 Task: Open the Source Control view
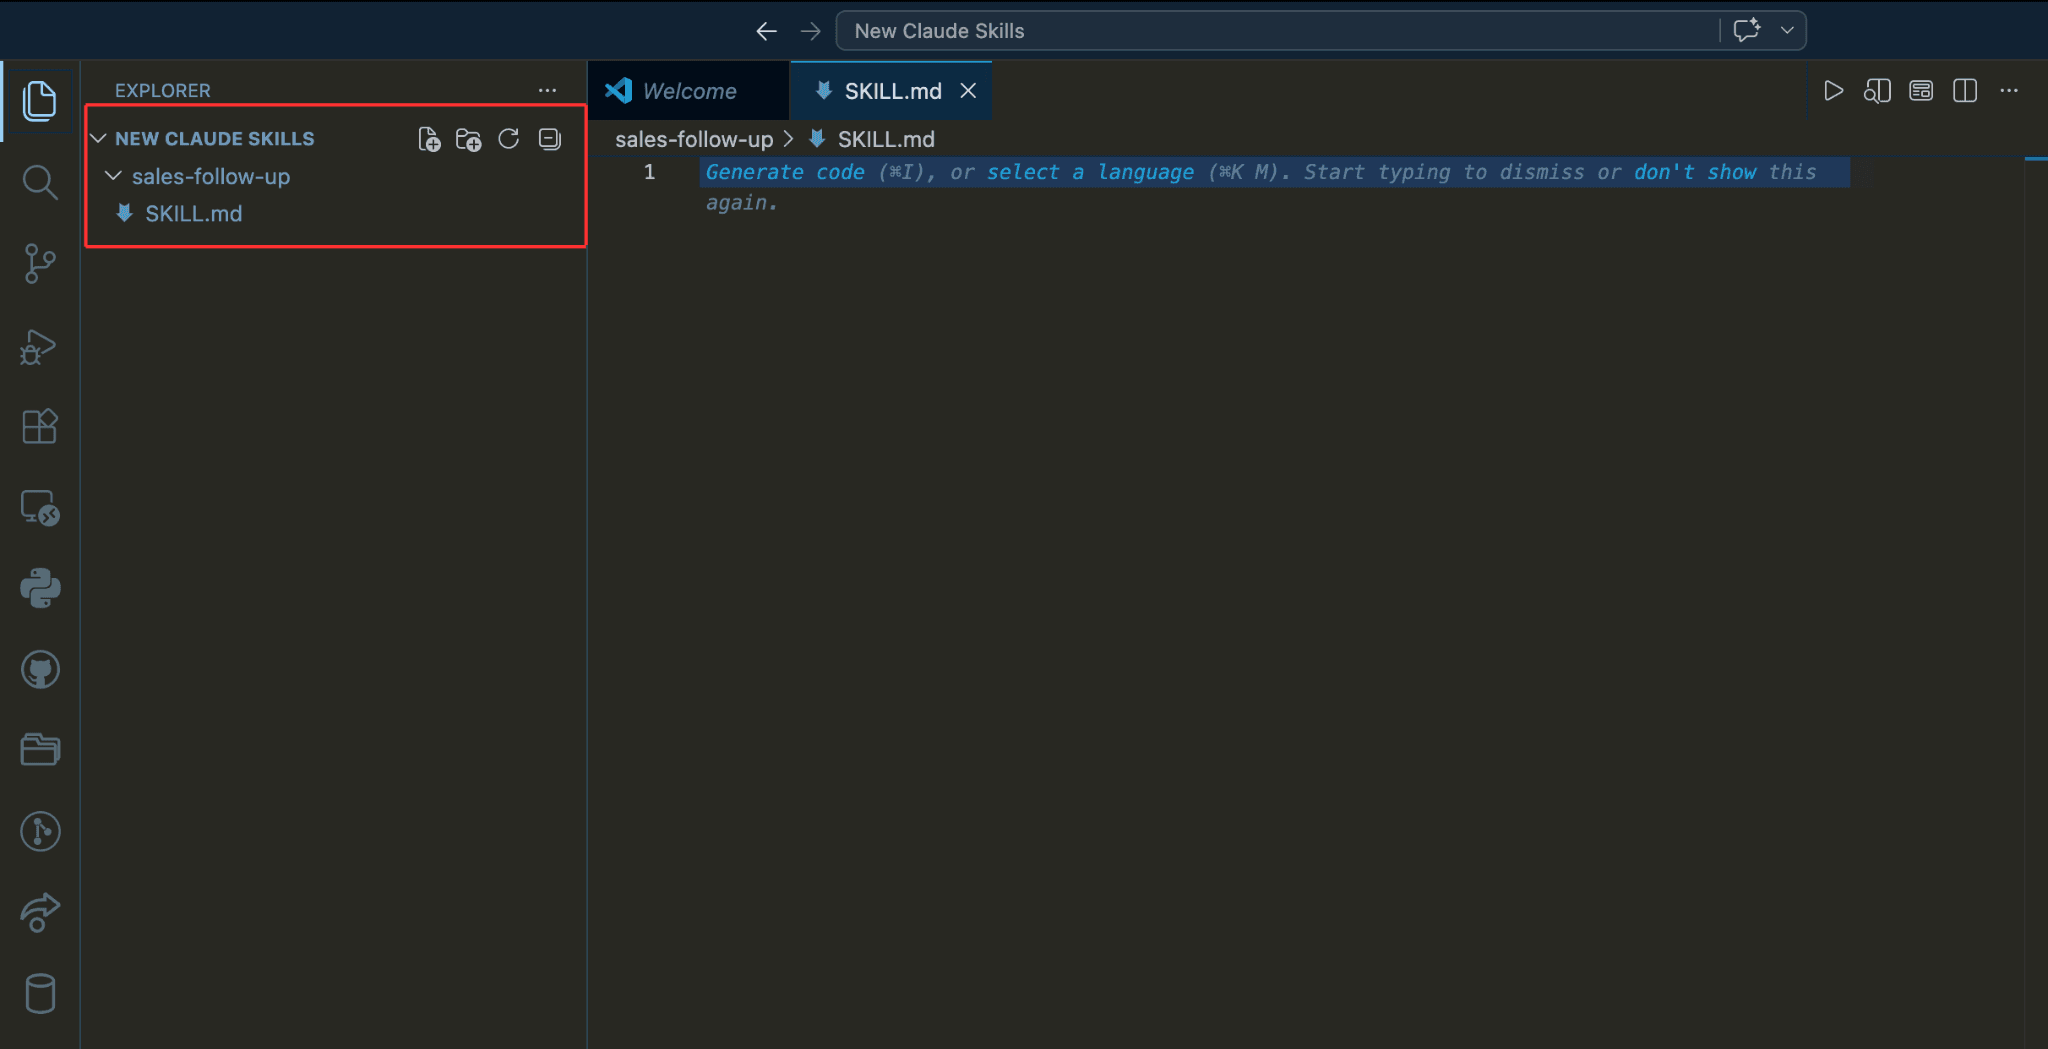pyautogui.click(x=40, y=264)
